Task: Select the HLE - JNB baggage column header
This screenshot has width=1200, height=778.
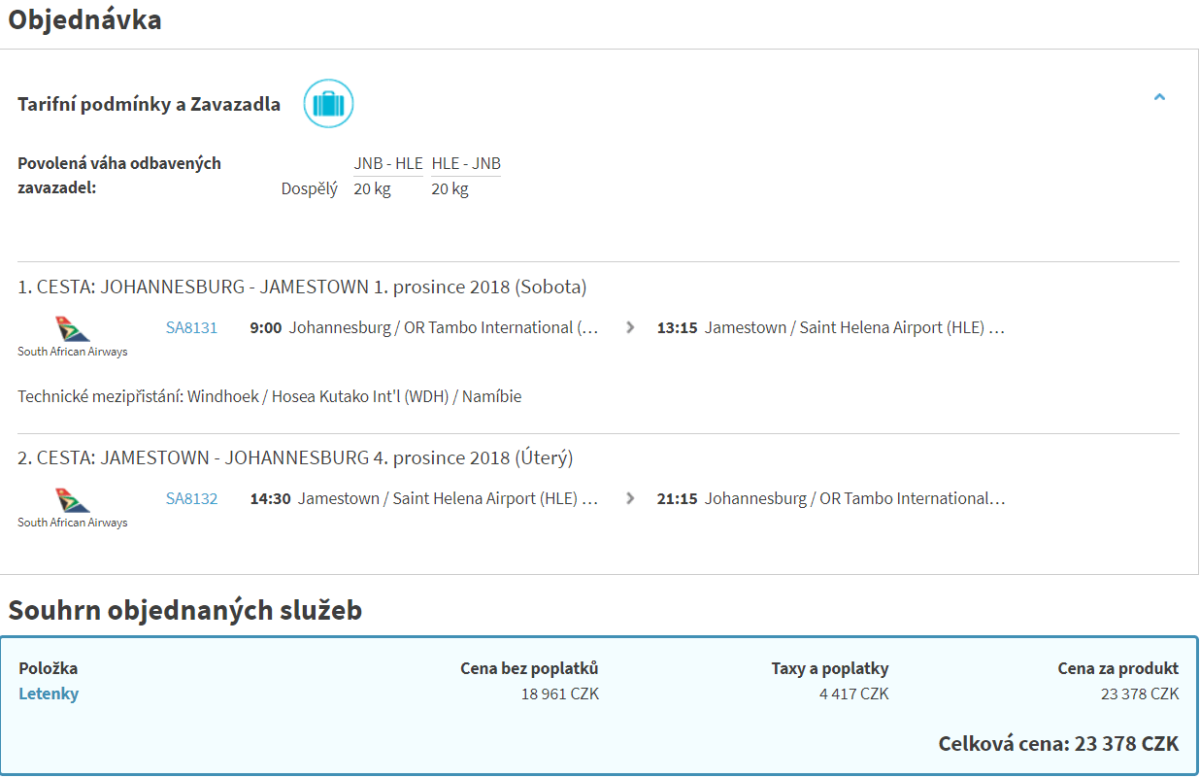Action: (466, 164)
